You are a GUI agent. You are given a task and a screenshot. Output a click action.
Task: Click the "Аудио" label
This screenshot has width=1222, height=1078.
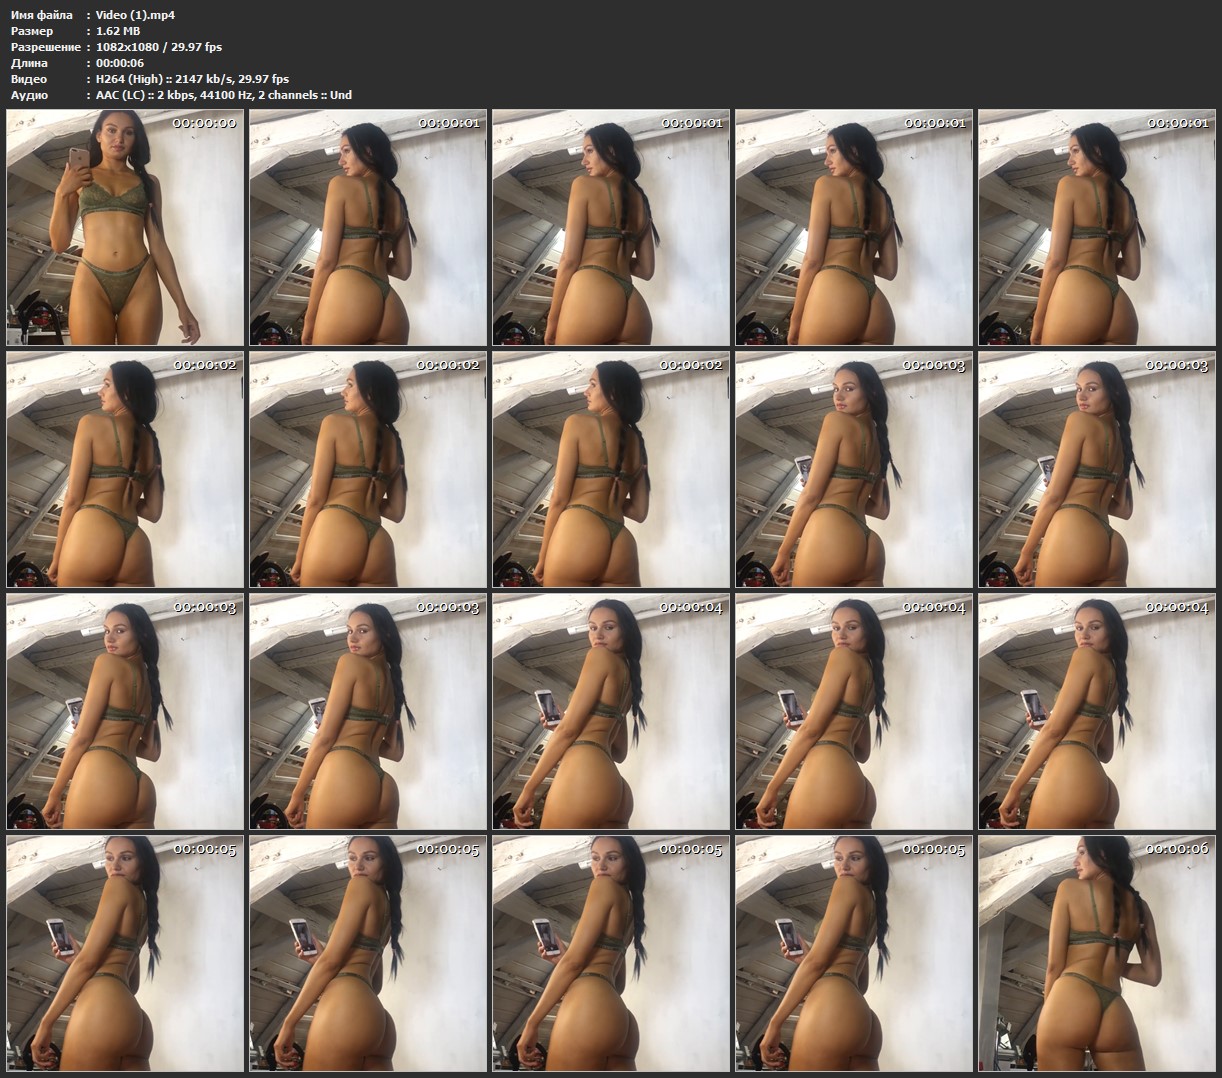pyautogui.click(x=29, y=95)
